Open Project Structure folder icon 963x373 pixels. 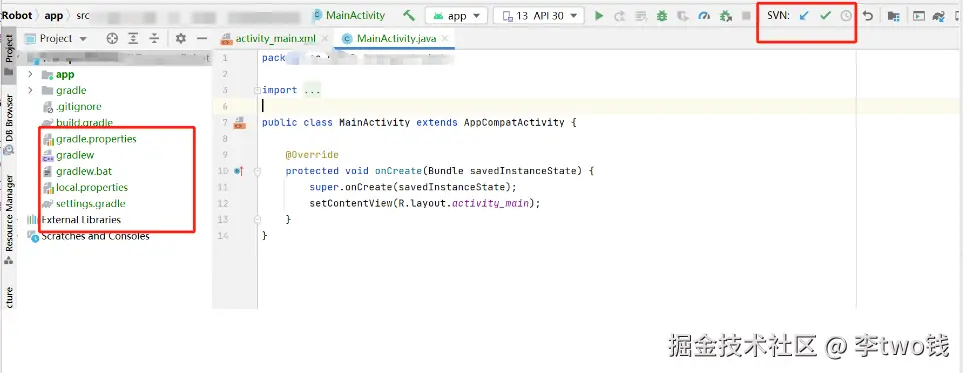point(894,16)
